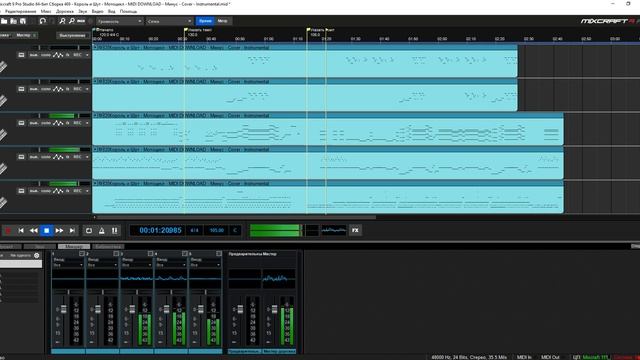Open the Дорожка menu

click(x=64, y=11)
